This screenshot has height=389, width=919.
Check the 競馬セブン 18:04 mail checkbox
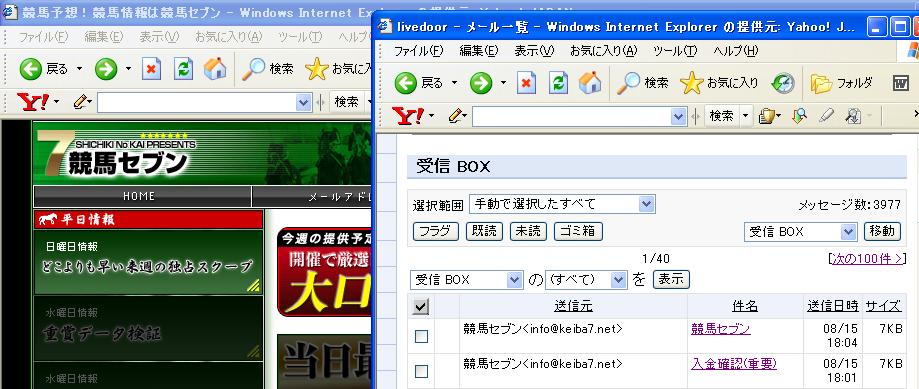pyautogui.click(x=421, y=336)
